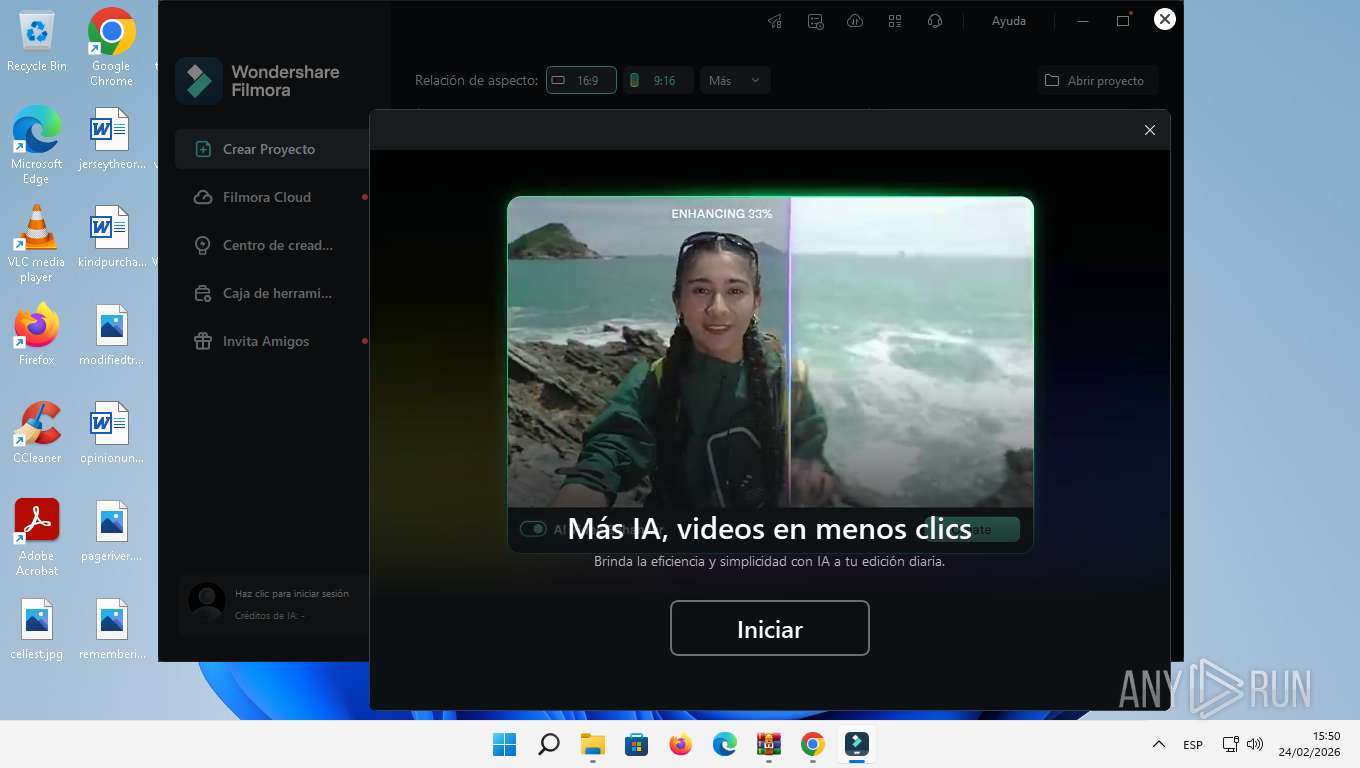Select the jerseytheor Word document on desktop
Viewport: 1360px width, 768px height.
click(111, 138)
